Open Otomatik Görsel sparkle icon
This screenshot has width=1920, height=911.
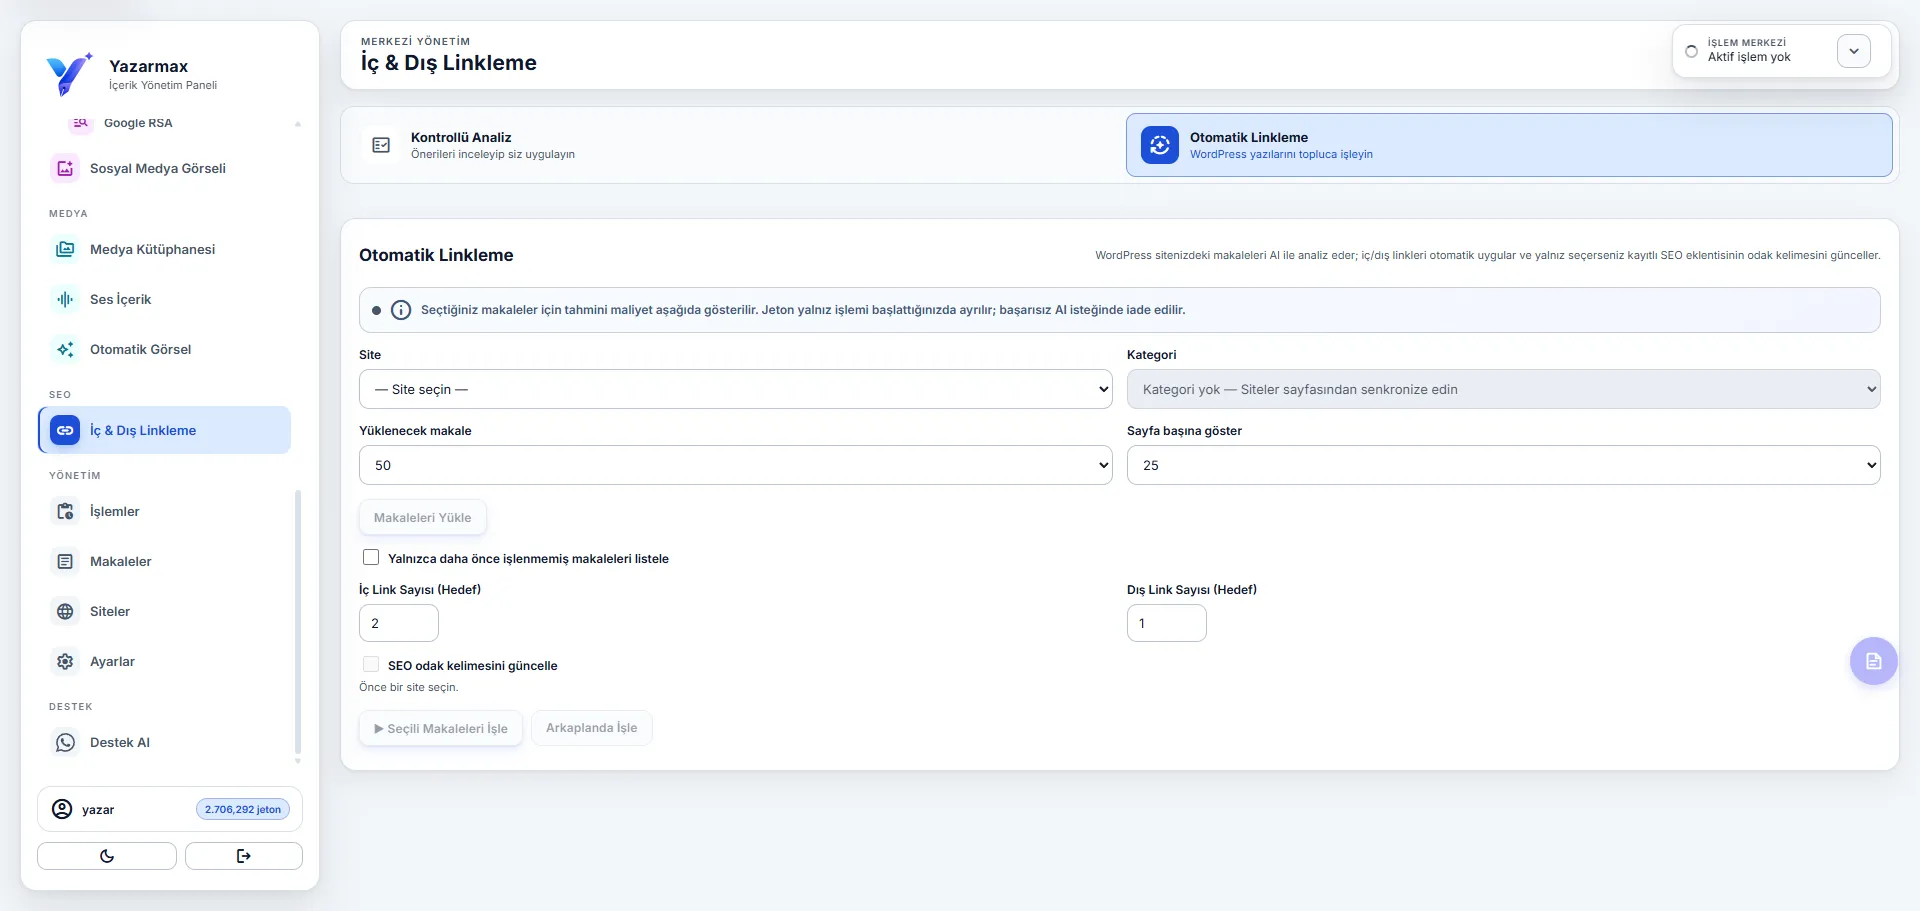pyautogui.click(x=65, y=349)
